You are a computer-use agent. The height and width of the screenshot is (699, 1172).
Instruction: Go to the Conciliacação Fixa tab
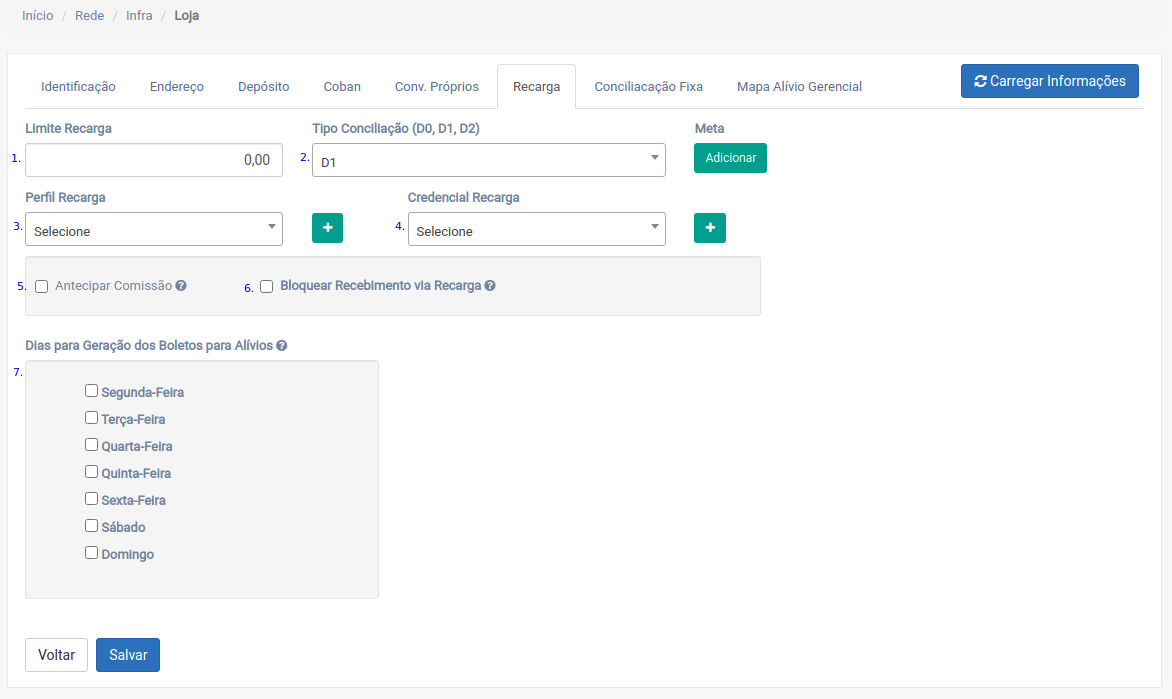[648, 87]
